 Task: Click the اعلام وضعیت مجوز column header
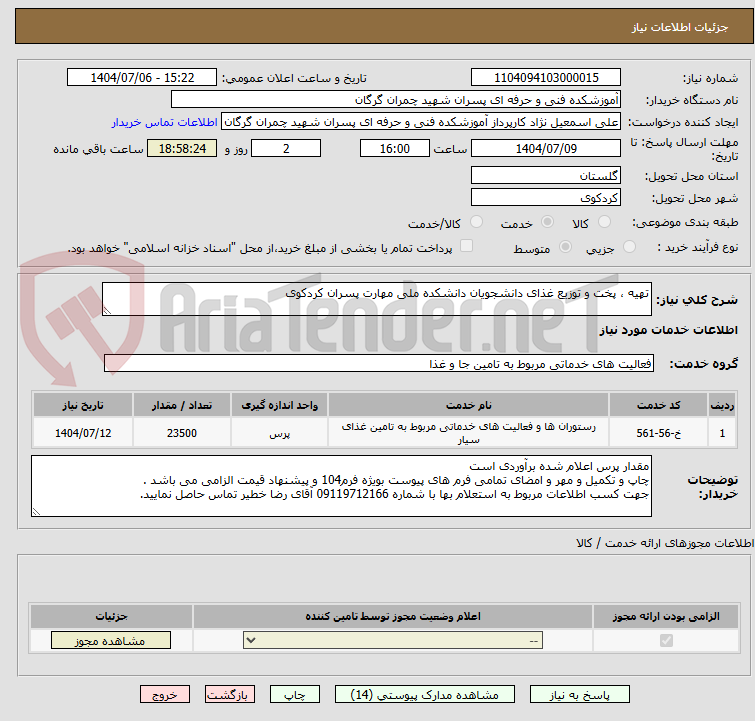pyautogui.click(x=393, y=616)
